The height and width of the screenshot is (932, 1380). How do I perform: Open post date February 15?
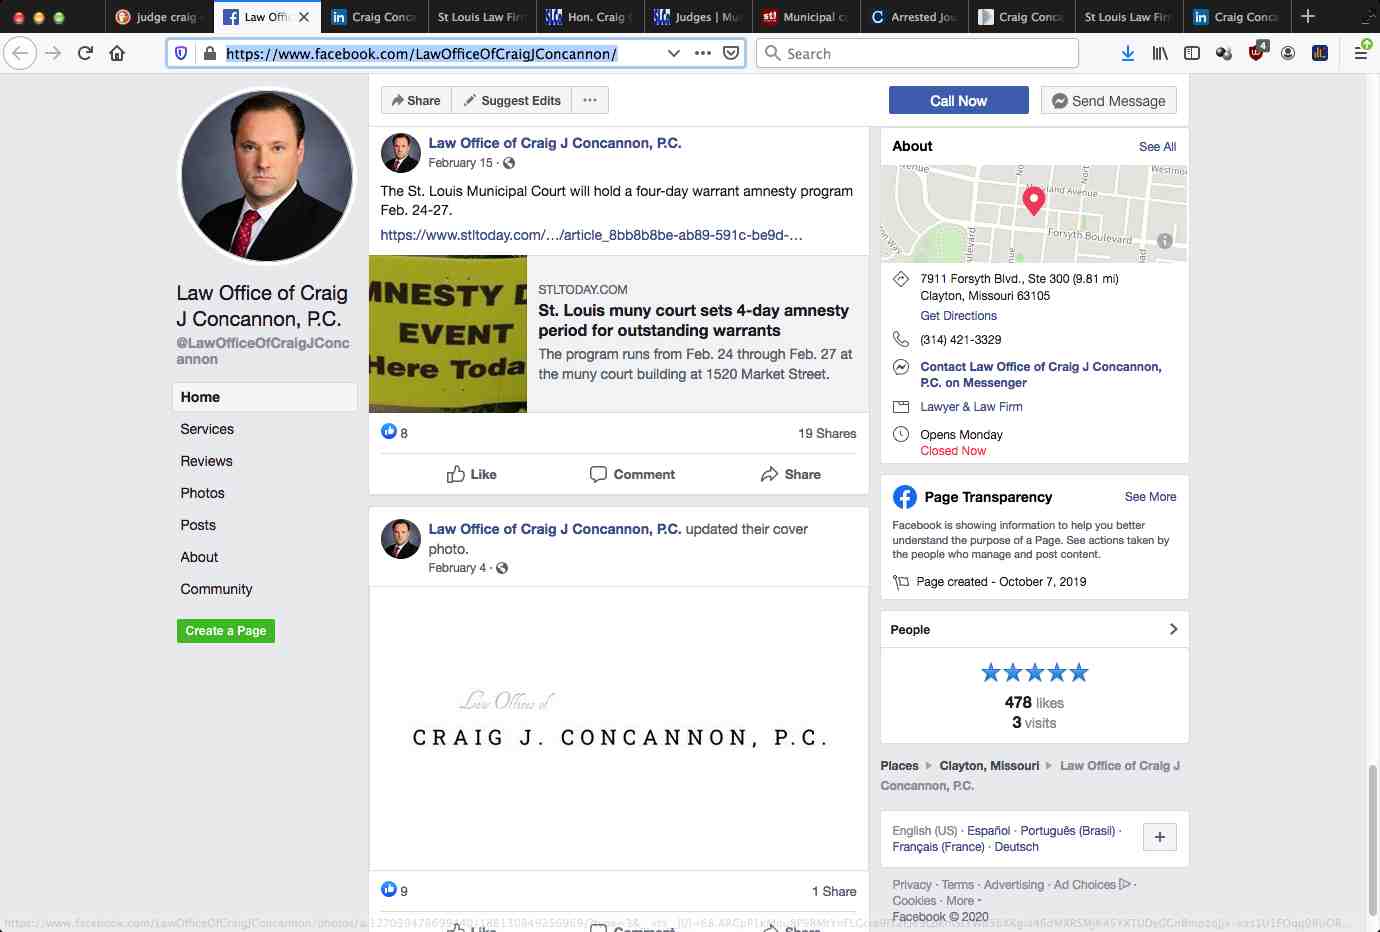460,163
